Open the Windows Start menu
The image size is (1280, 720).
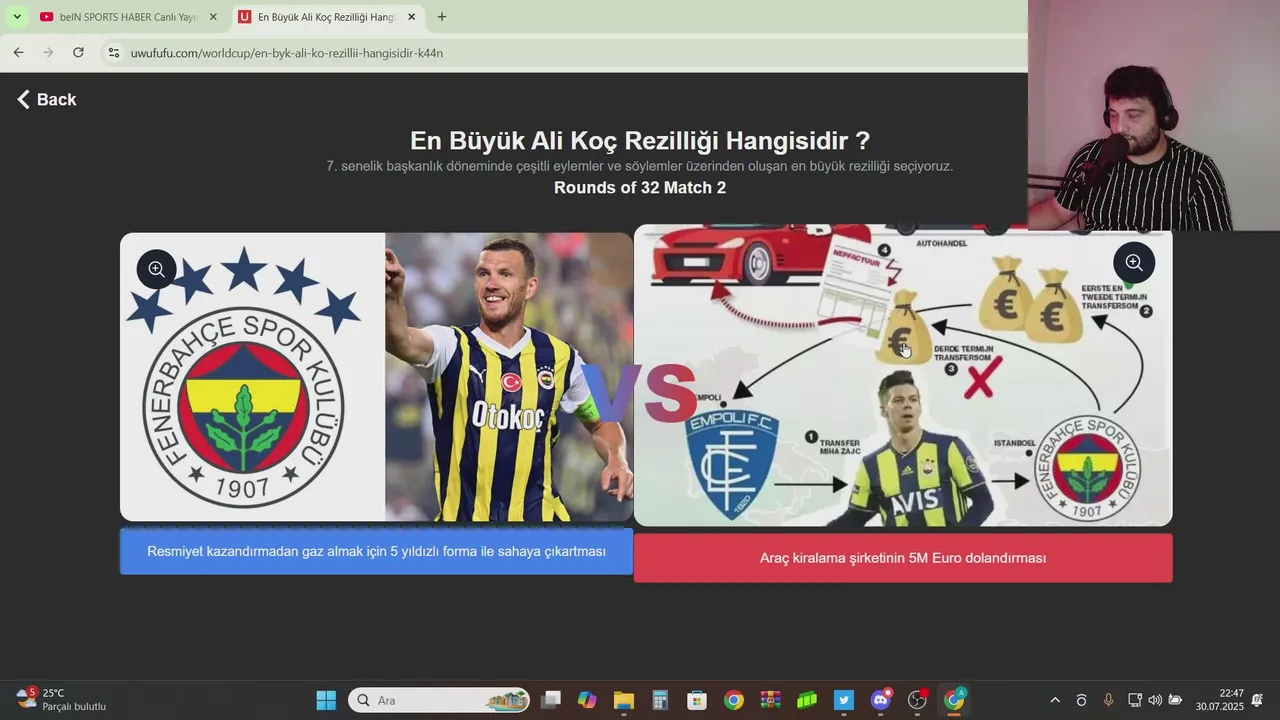326,700
